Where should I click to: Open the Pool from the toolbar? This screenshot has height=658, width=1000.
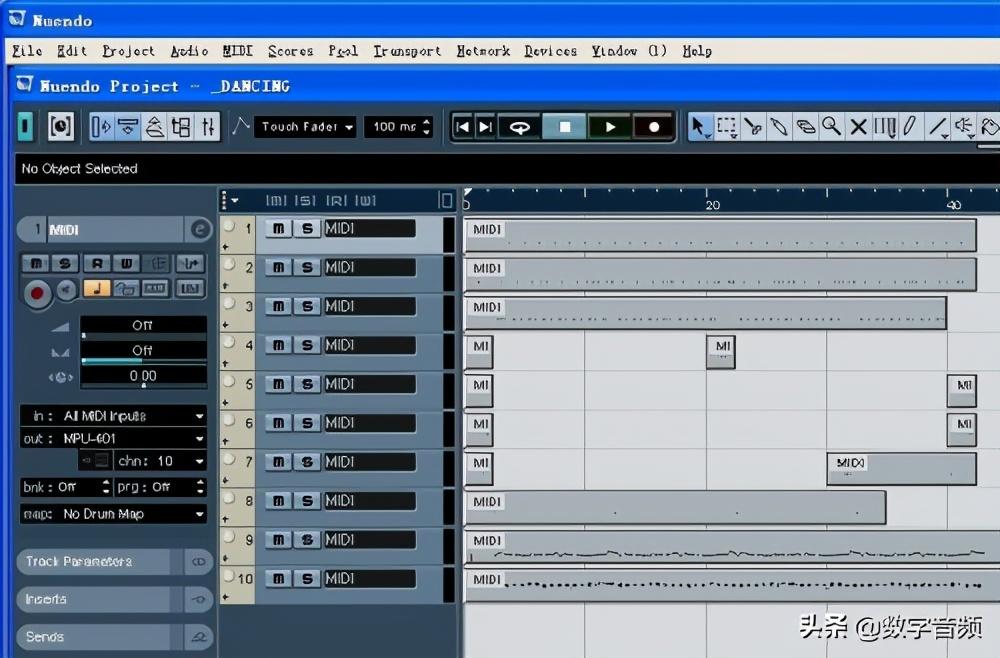(181, 126)
